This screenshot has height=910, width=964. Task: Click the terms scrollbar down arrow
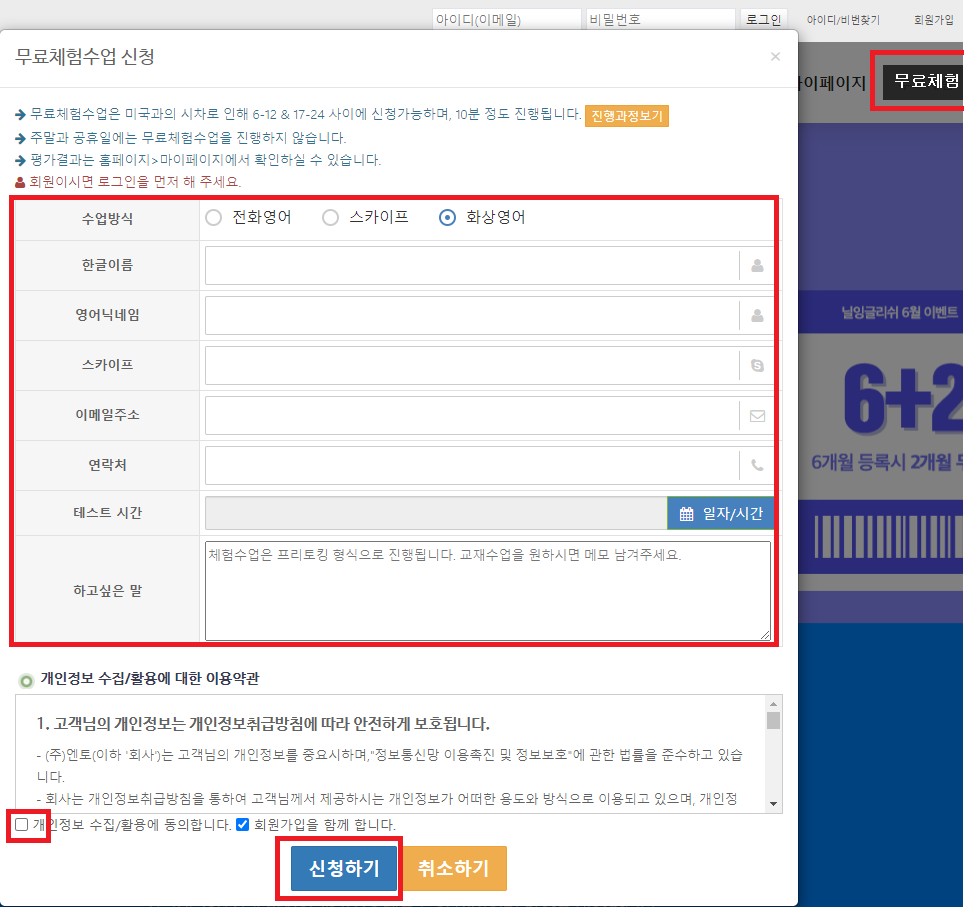click(773, 803)
